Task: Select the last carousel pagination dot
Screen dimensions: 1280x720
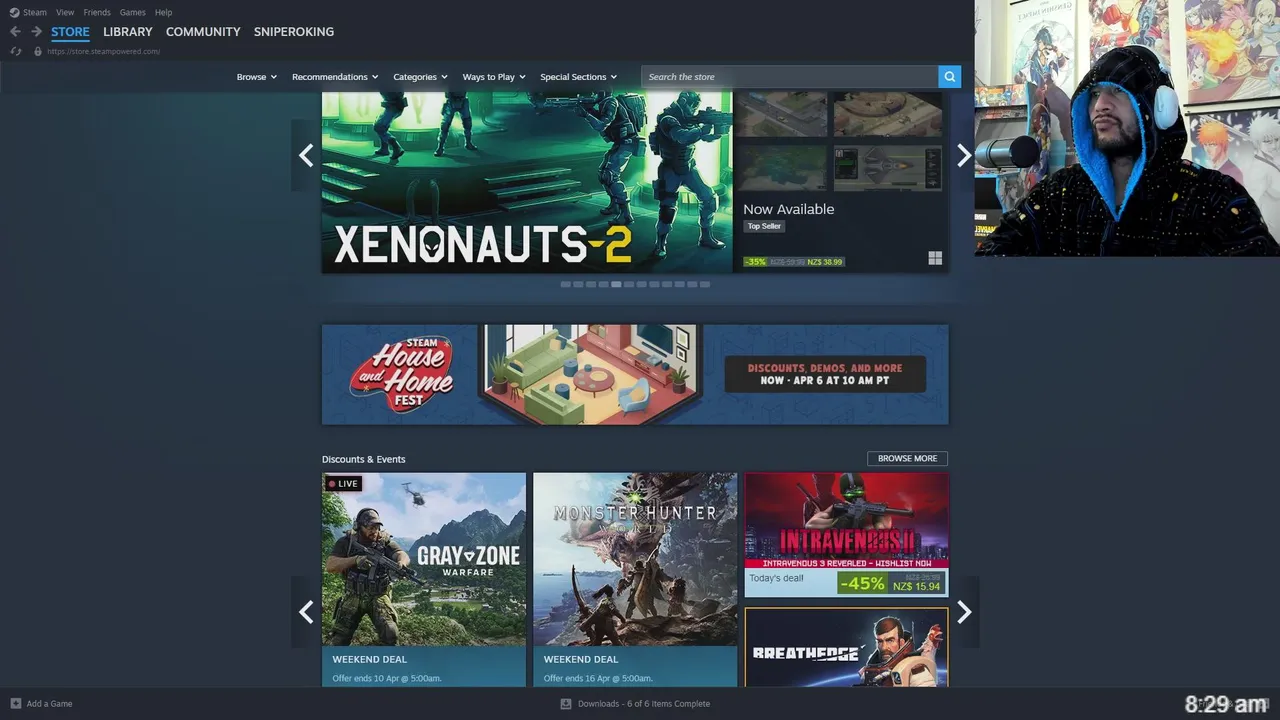Action: [705, 284]
